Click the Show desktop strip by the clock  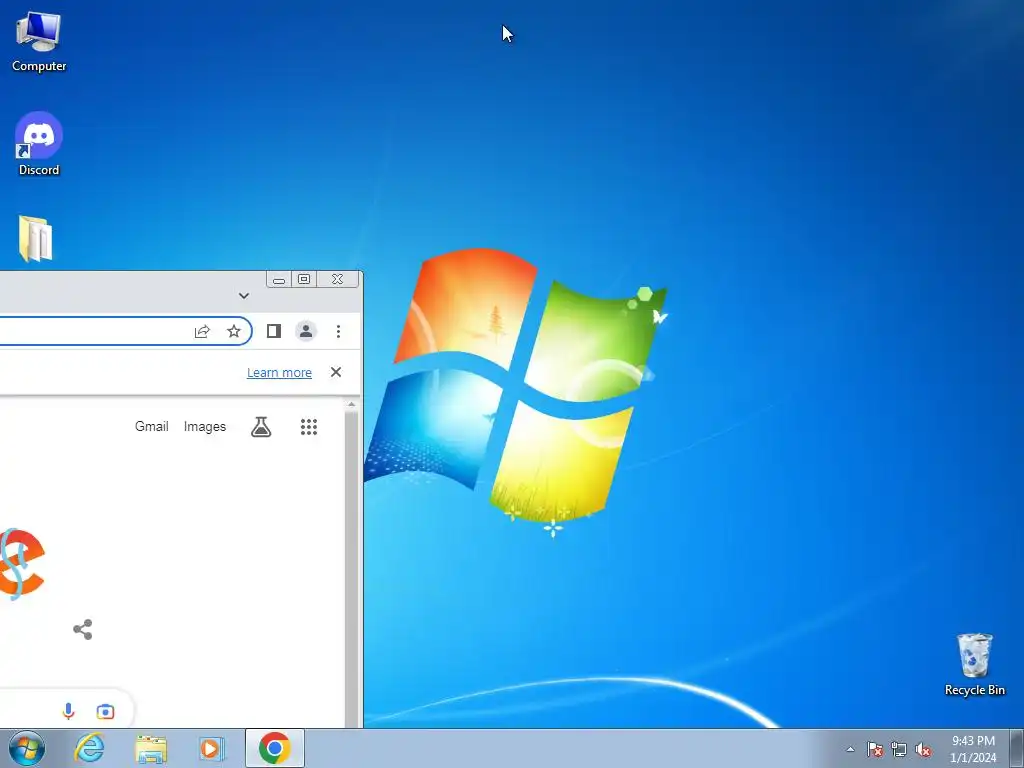point(1017,748)
